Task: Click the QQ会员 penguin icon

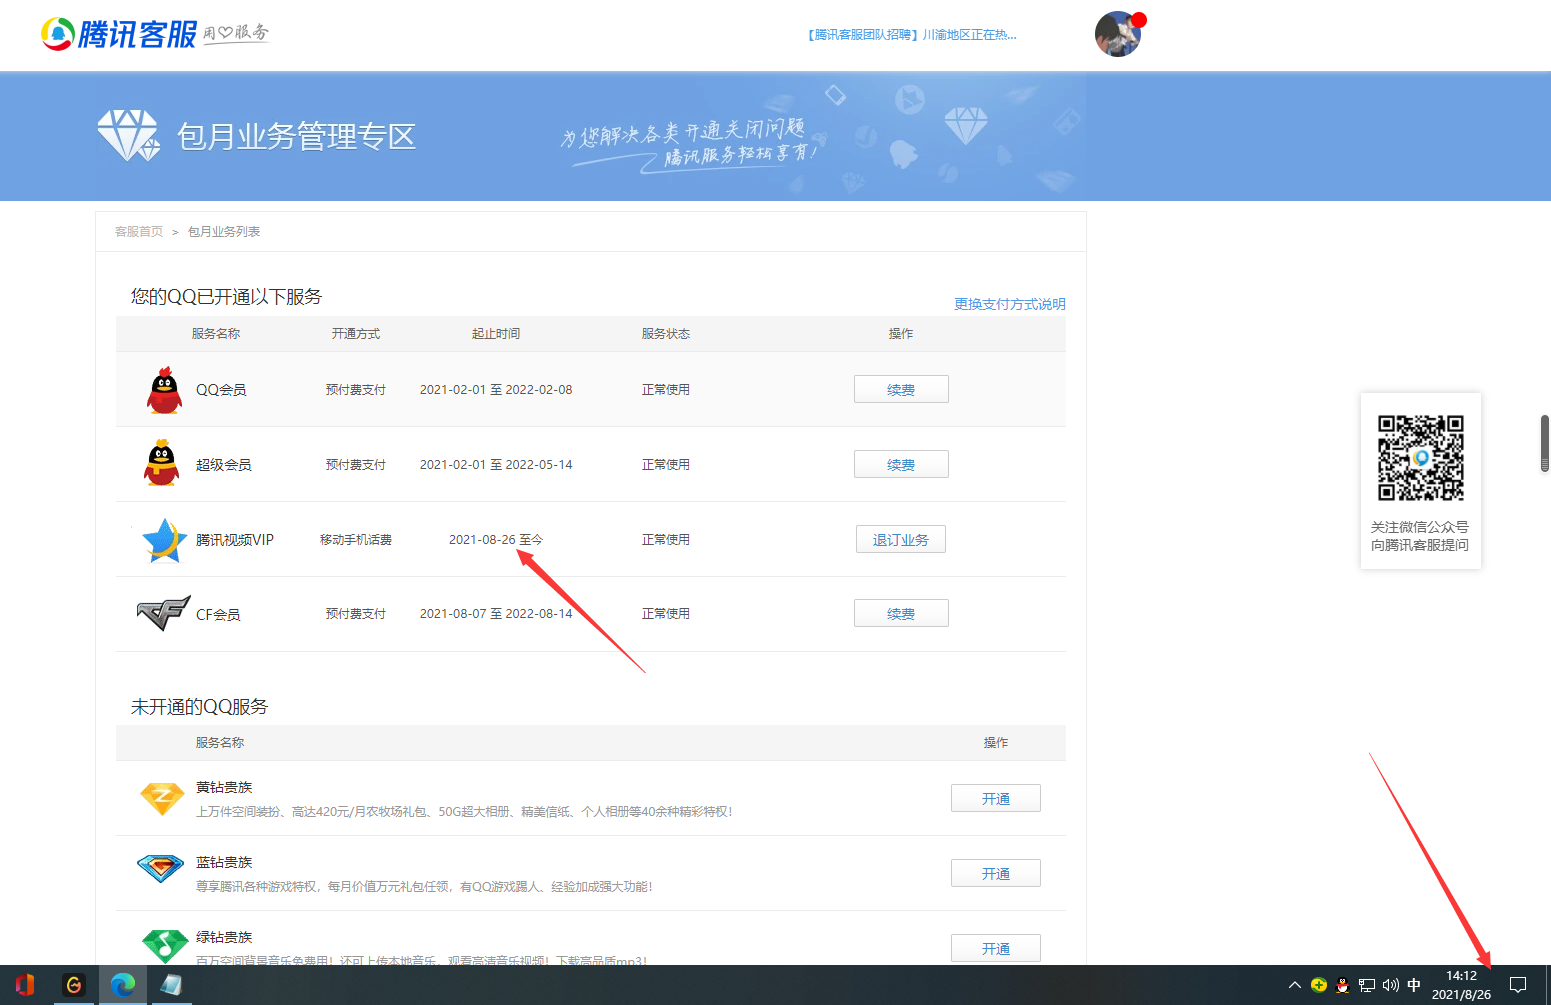Action: [164, 390]
